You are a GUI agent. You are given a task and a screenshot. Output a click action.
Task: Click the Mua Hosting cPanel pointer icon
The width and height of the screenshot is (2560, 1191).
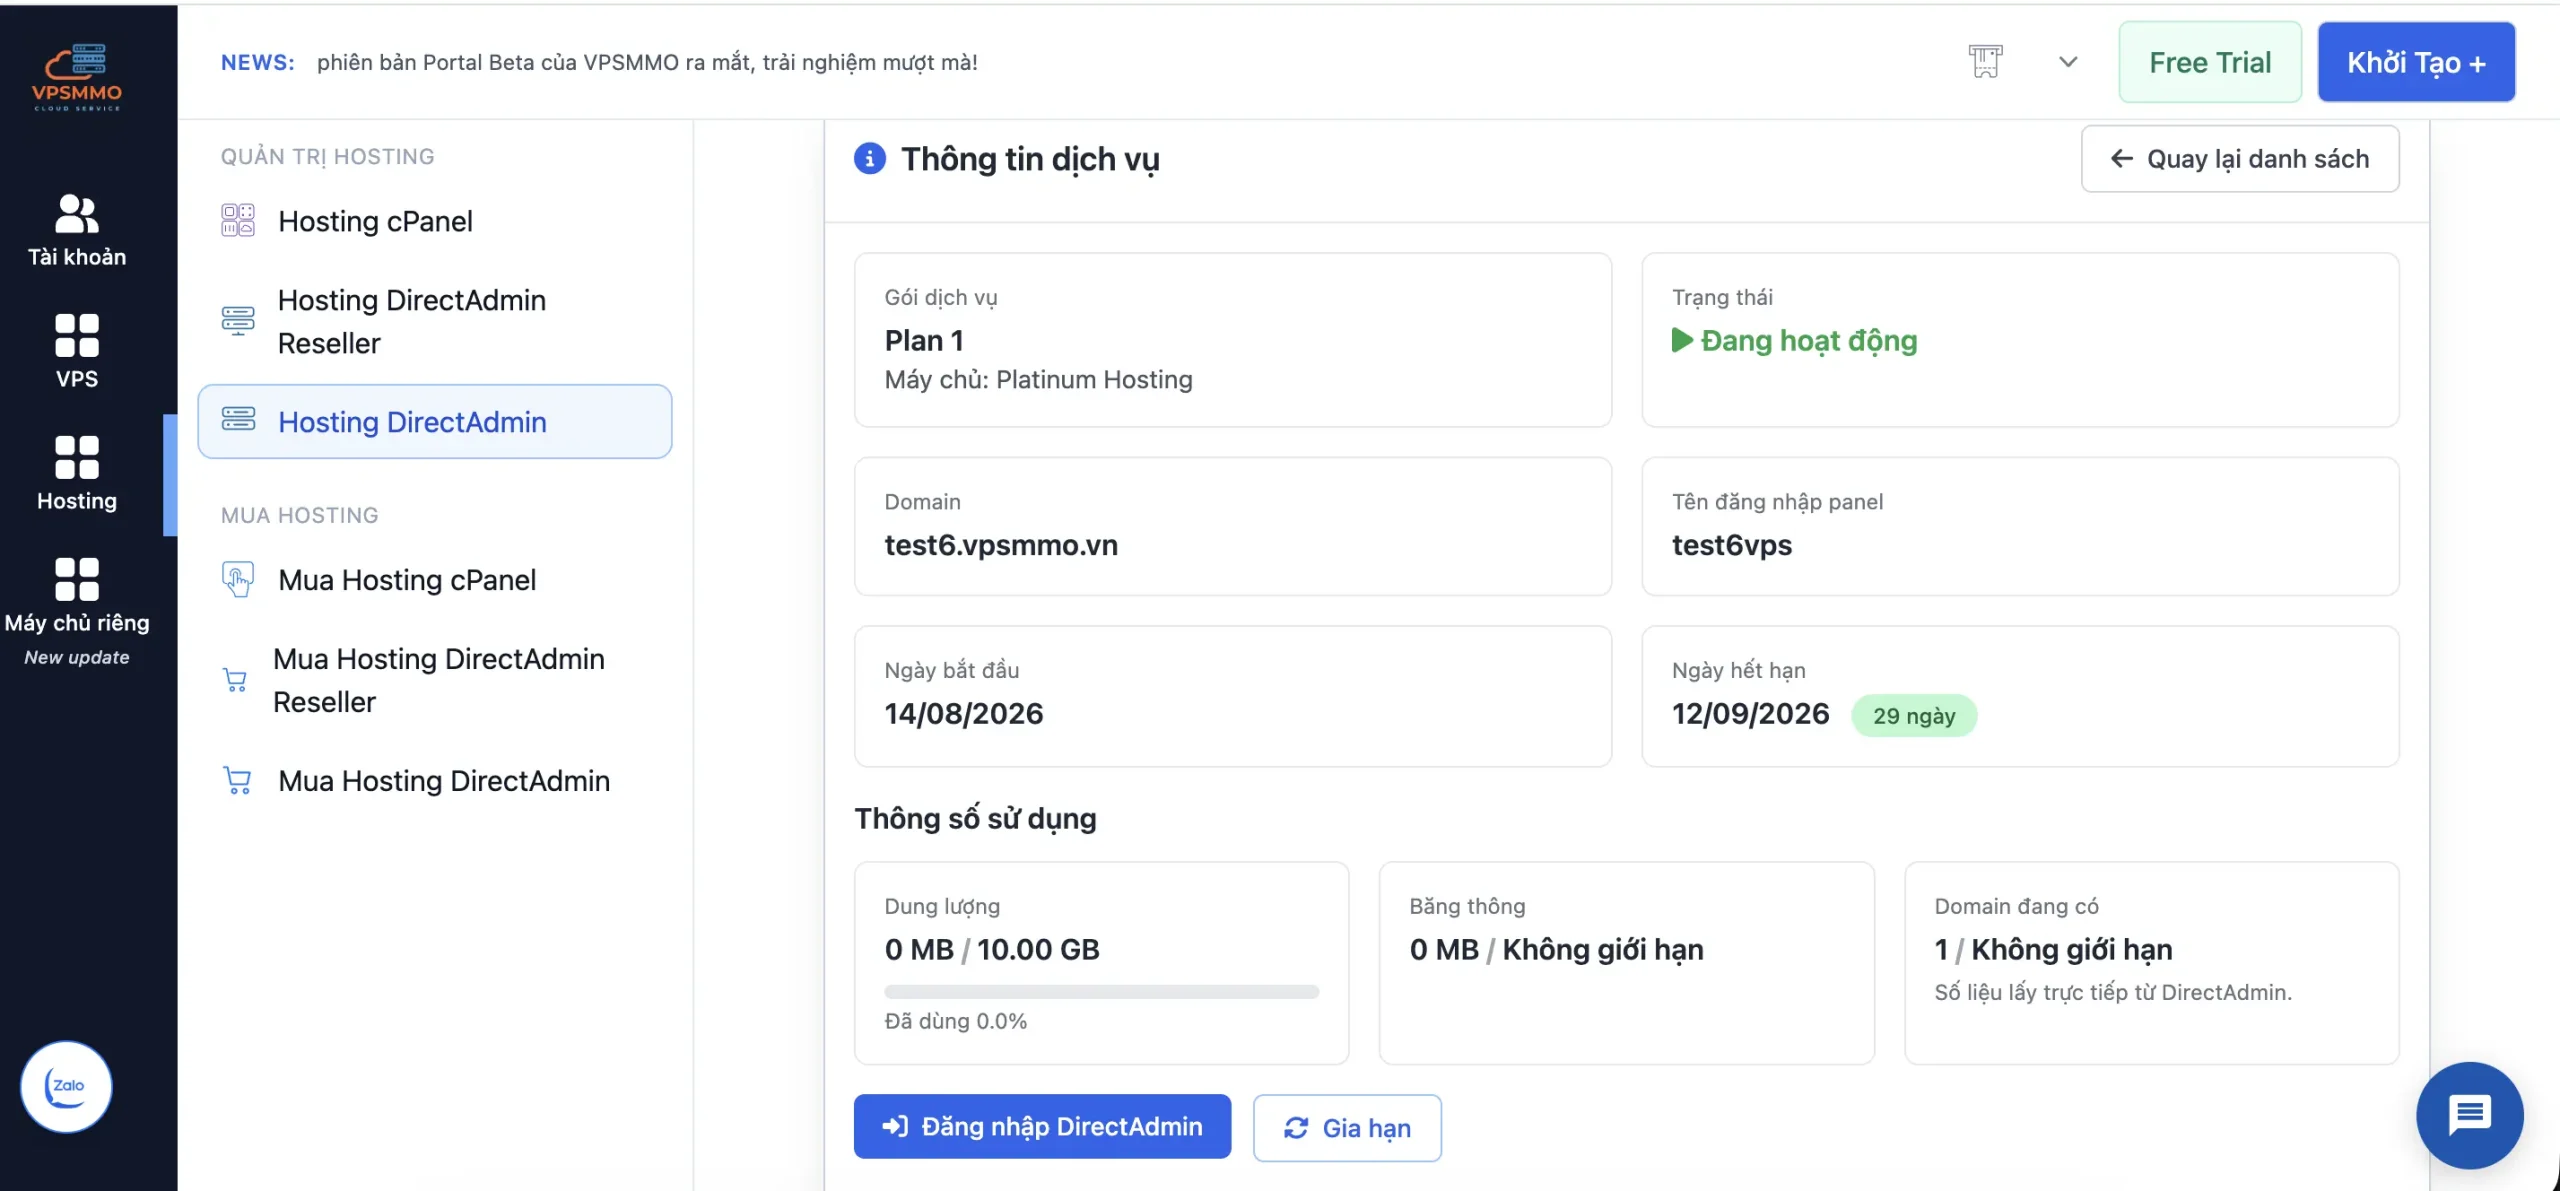point(238,580)
